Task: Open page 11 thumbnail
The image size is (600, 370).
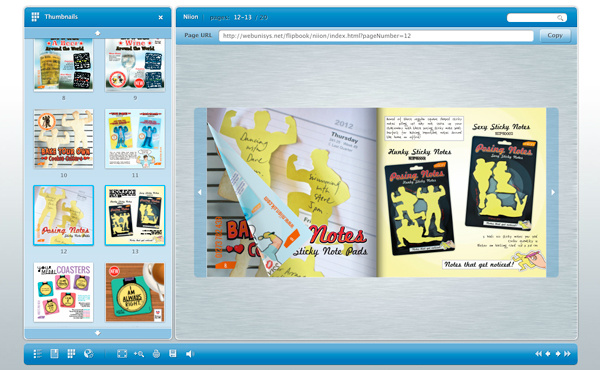Action: tap(135, 139)
